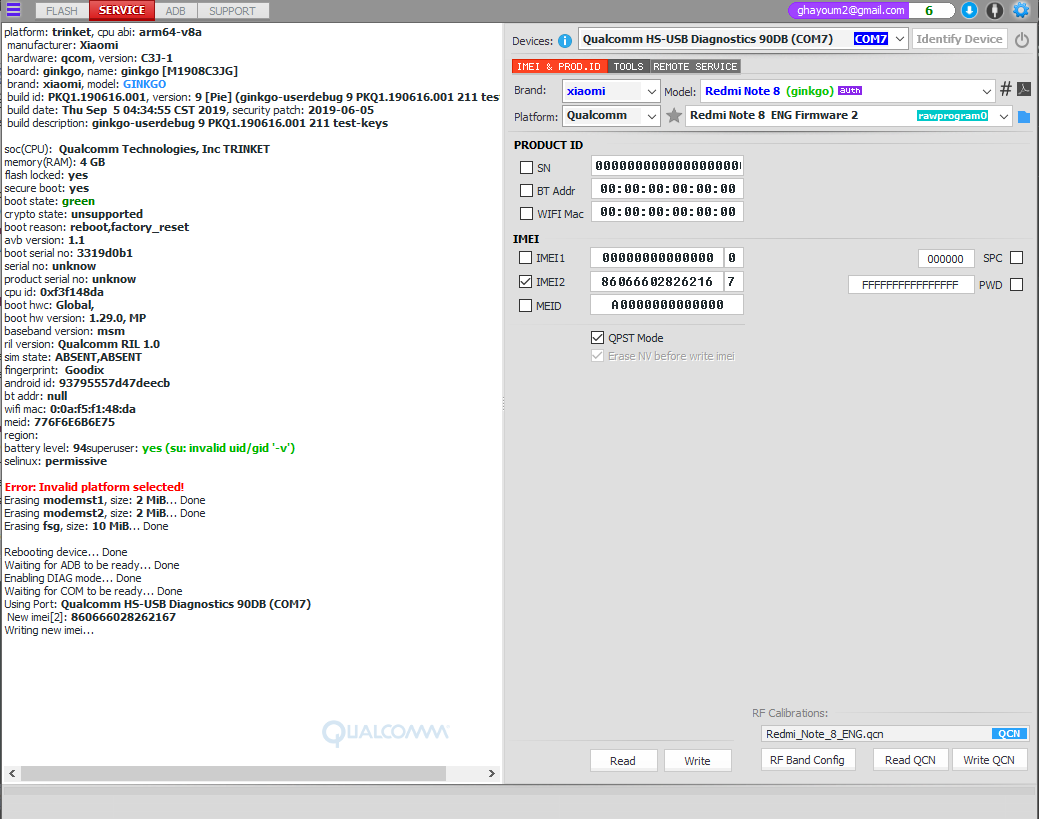Click the red 'Invalid platform selected' error text

[94, 487]
